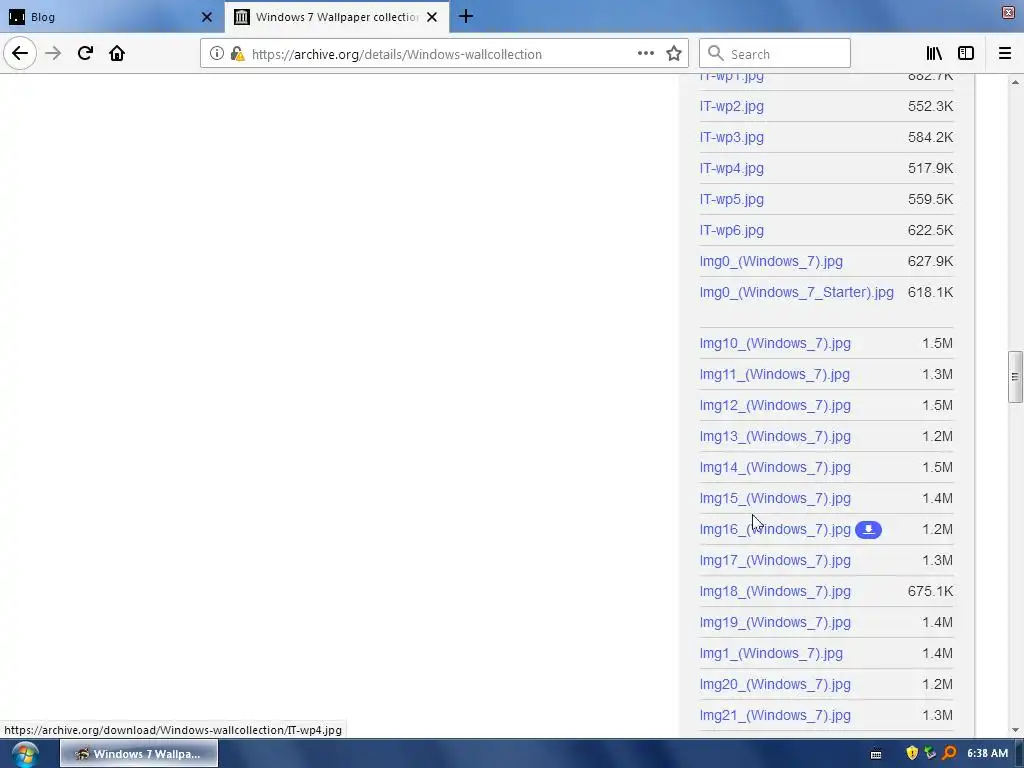Click the 675.1K size of Img18

(x=930, y=592)
